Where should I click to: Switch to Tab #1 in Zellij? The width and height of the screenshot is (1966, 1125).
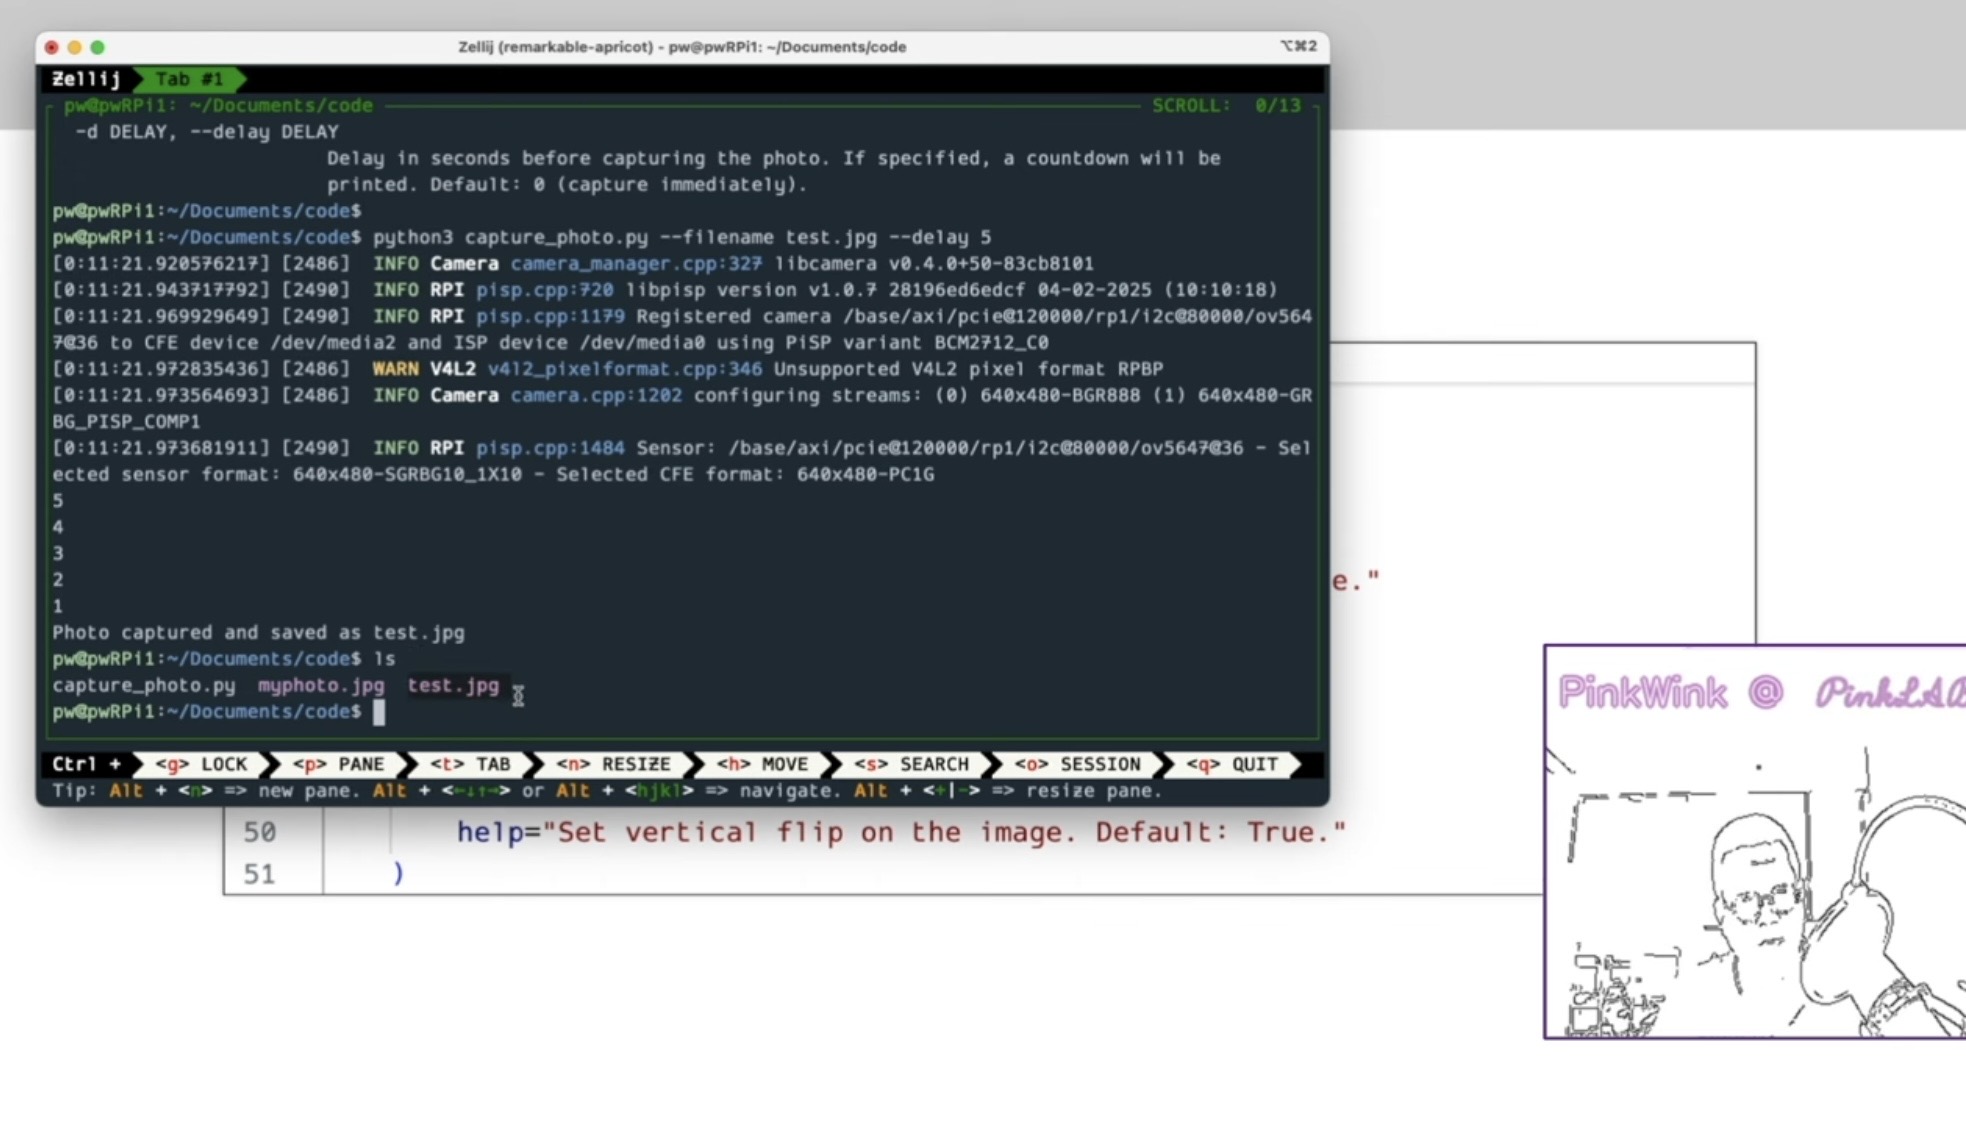point(189,79)
